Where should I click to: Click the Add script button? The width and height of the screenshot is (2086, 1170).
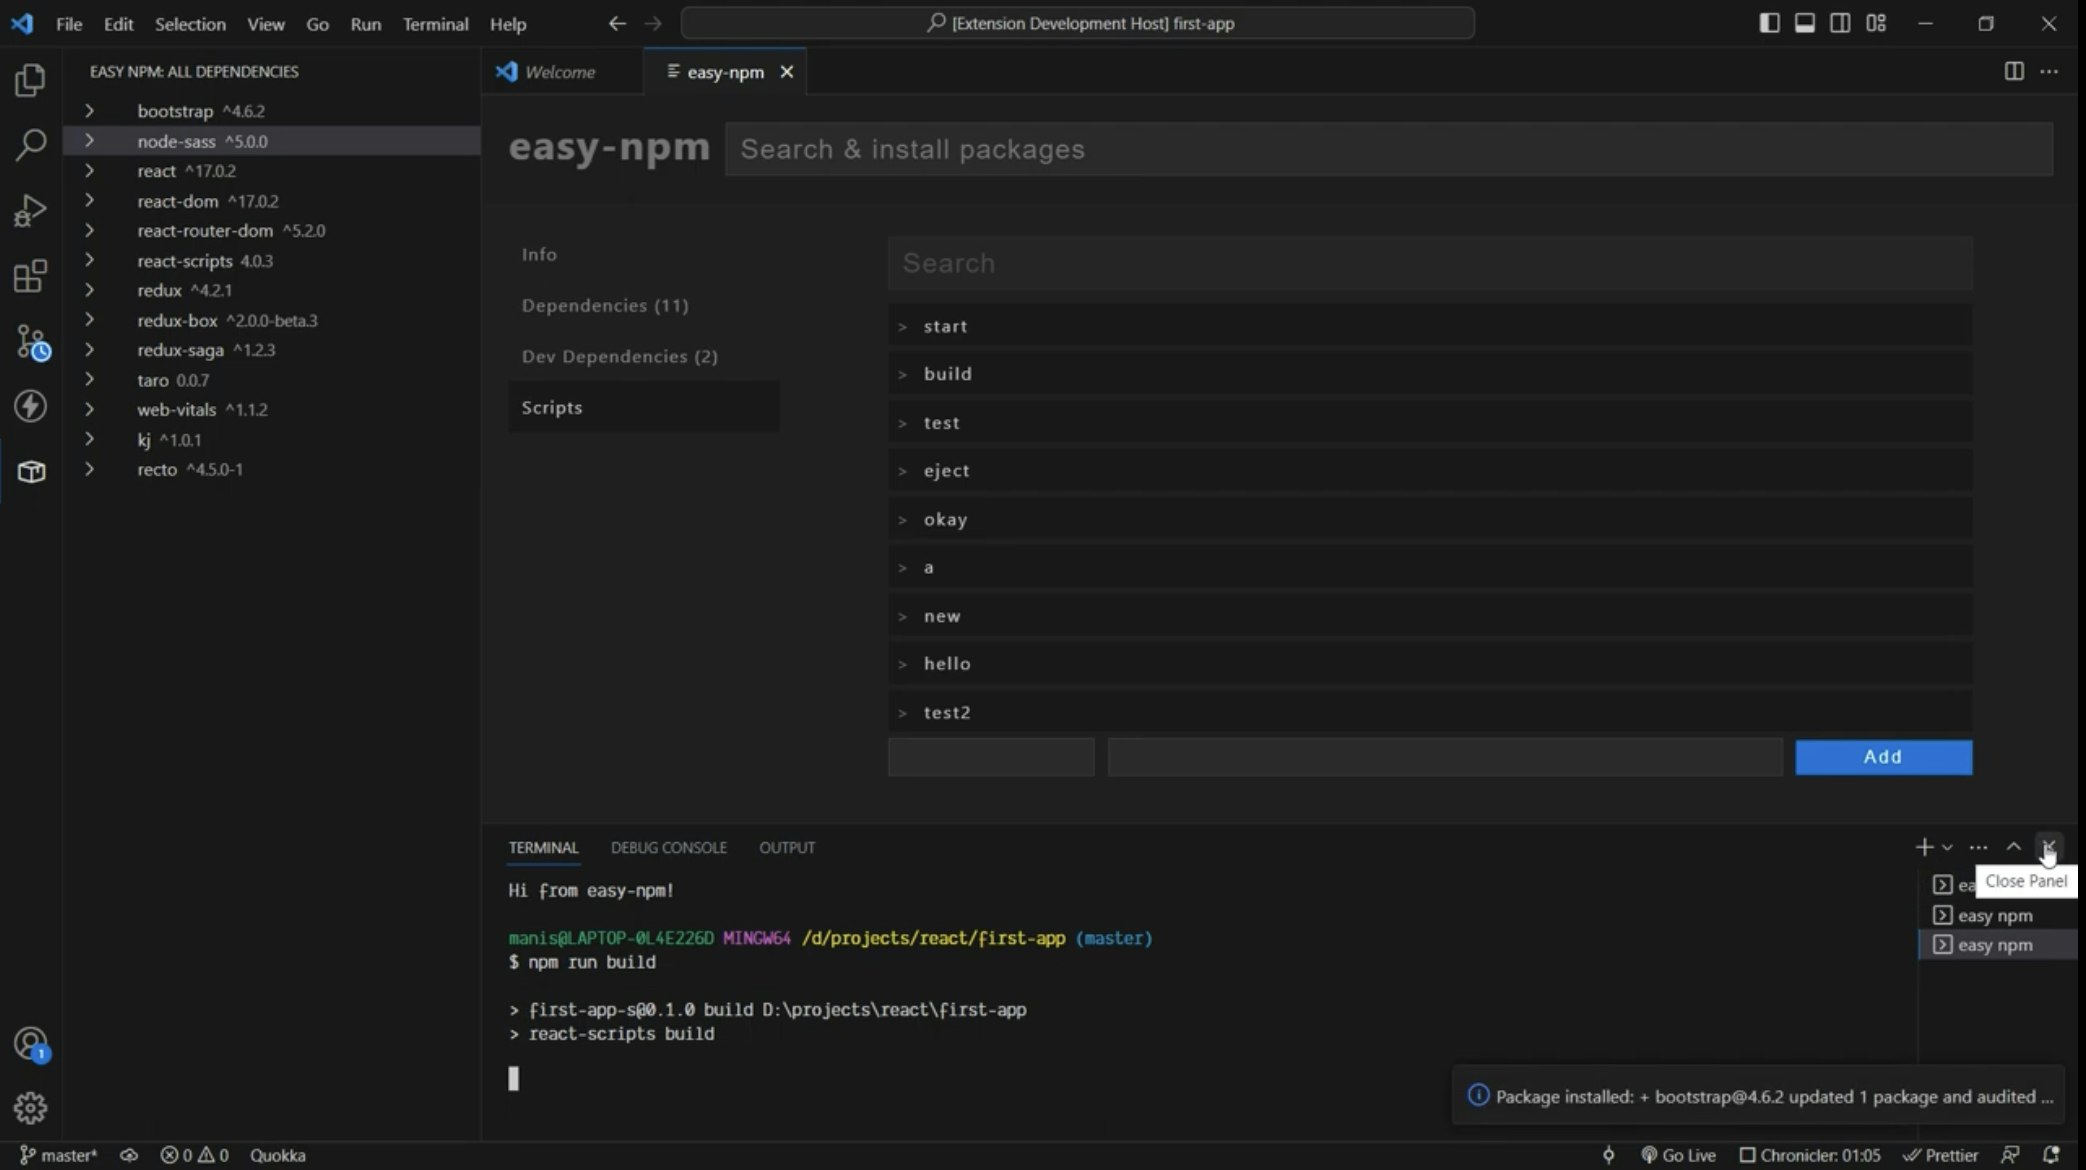[x=1883, y=757]
